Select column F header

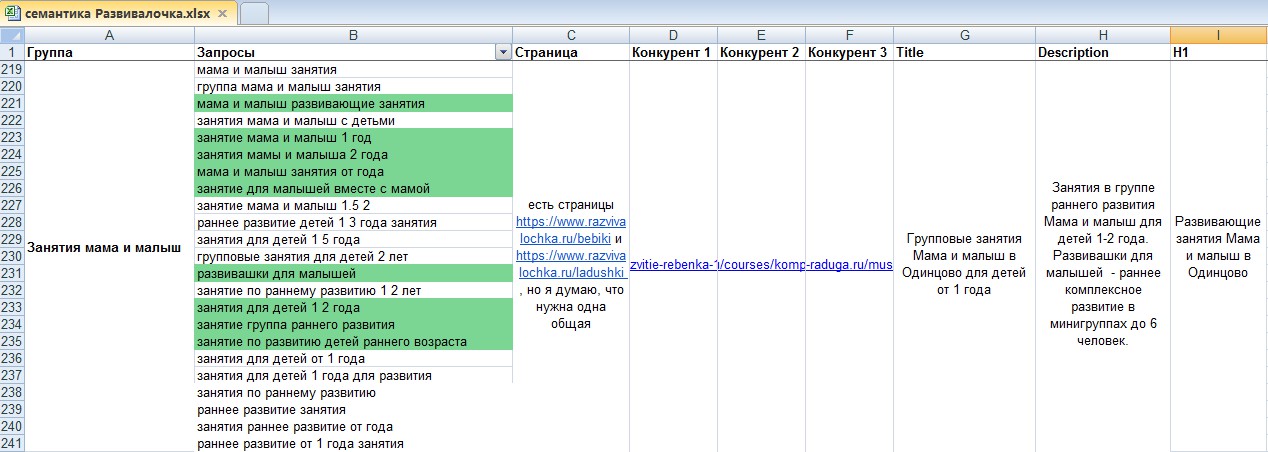point(849,35)
